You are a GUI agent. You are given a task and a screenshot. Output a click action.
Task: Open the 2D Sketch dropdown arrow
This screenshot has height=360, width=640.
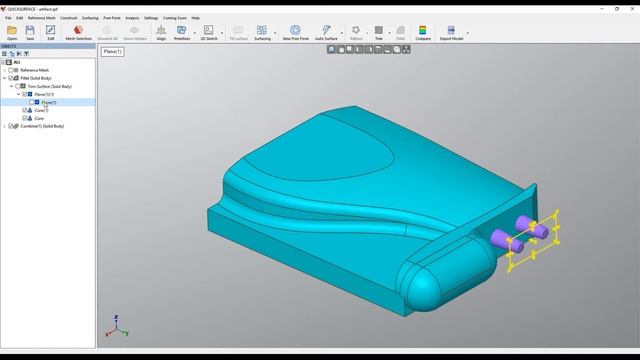[x=222, y=33]
